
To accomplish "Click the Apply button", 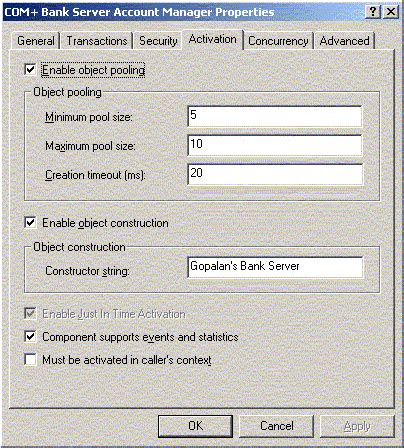I will 357,426.
